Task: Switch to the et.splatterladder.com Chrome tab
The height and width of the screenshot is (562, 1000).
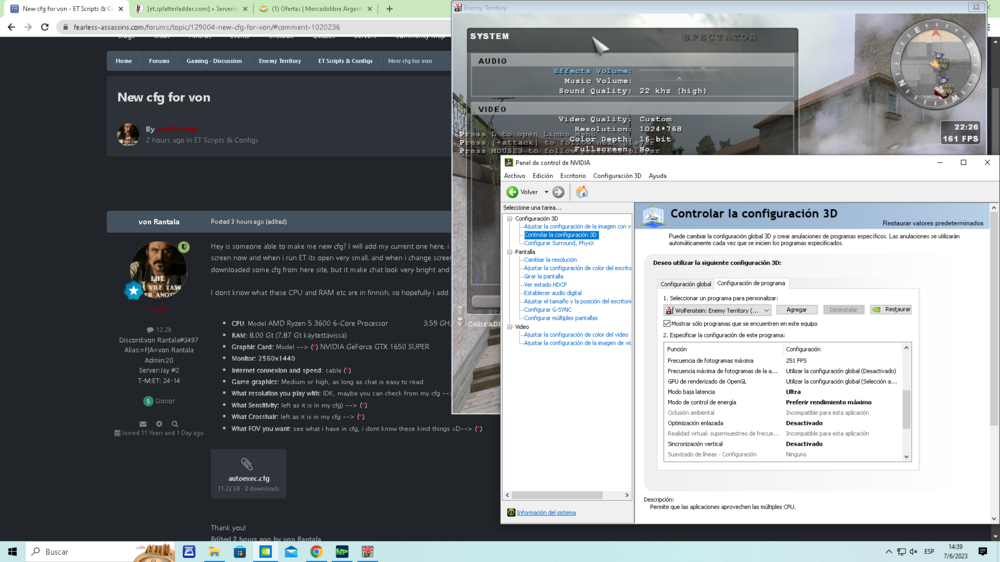Action: pyautogui.click(x=190, y=9)
